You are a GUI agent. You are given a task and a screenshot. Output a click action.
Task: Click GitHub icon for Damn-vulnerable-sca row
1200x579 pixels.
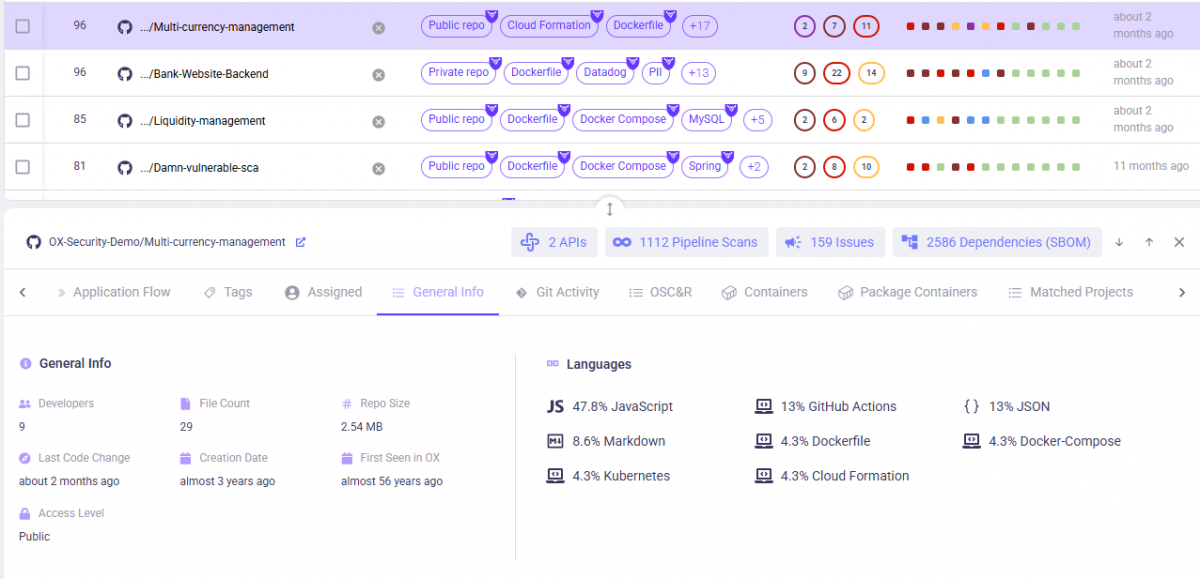(x=125, y=168)
